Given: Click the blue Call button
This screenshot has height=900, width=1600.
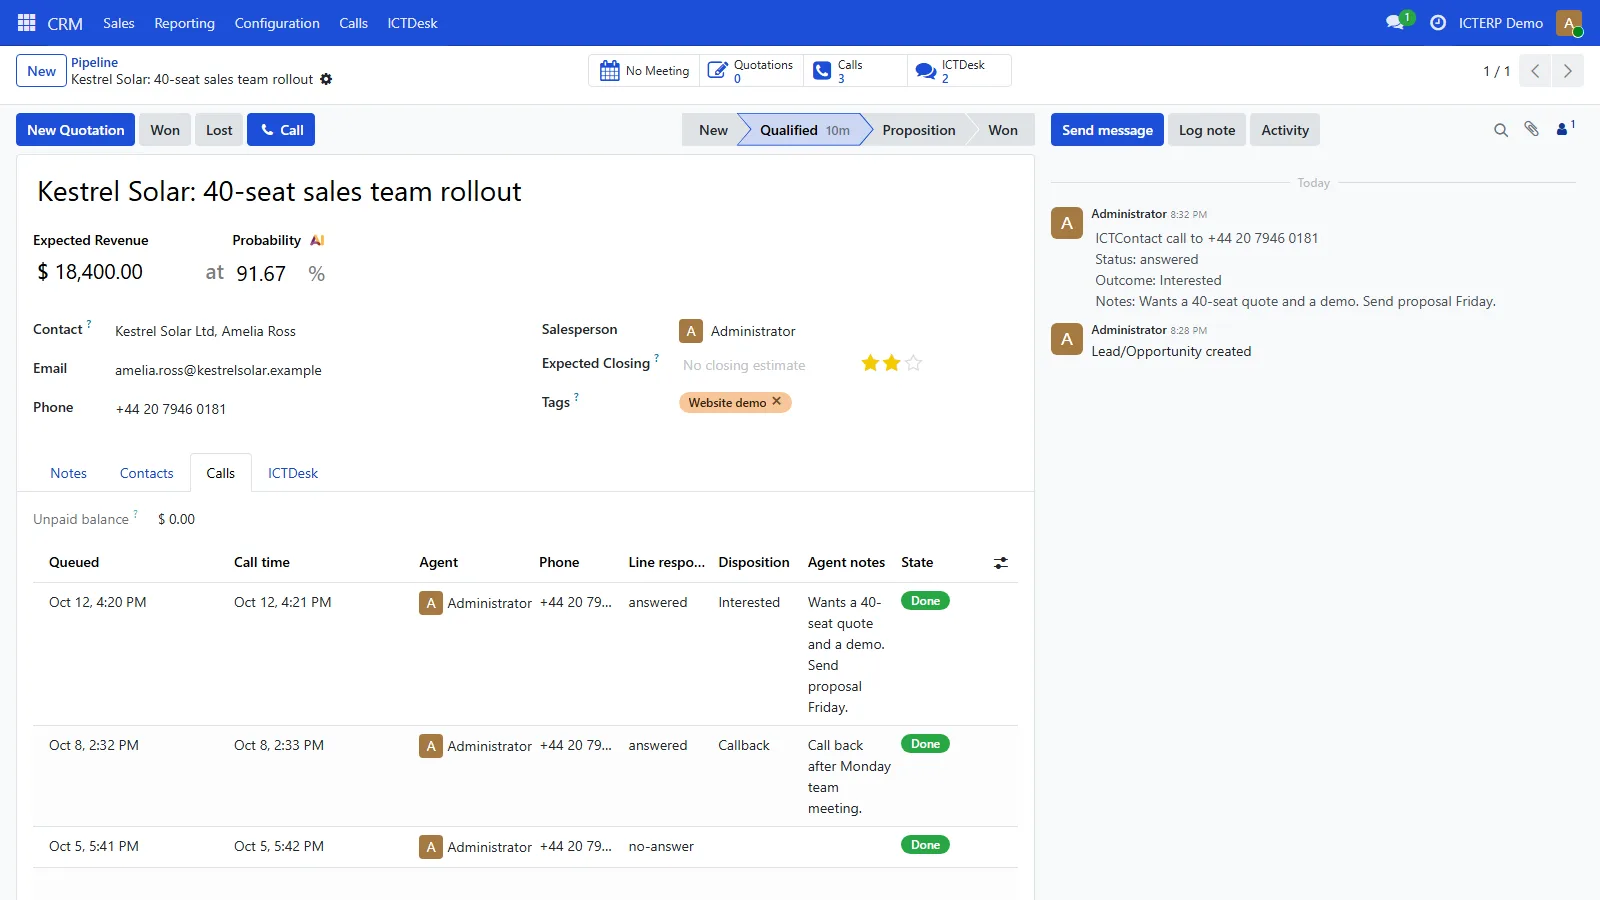Looking at the screenshot, I should pyautogui.click(x=281, y=130).
